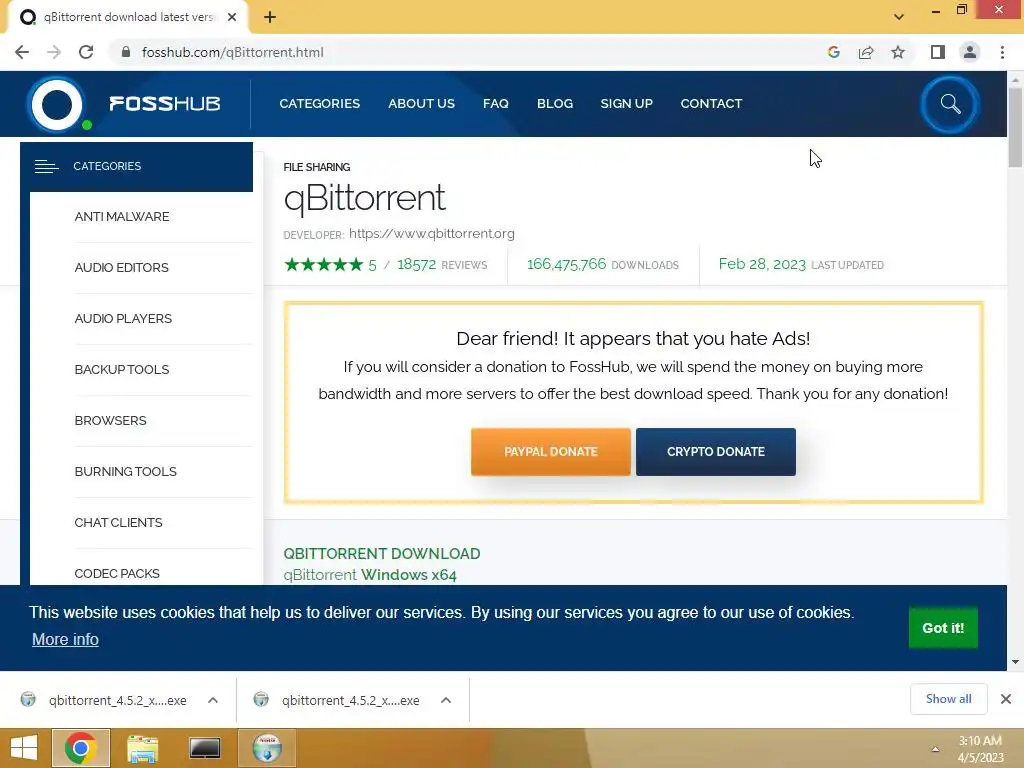Image resolution: width=1024 pixels, height=768 pixels.
Task: Toggle the Chrome side panel icon
Action: (x=938, y=52)
